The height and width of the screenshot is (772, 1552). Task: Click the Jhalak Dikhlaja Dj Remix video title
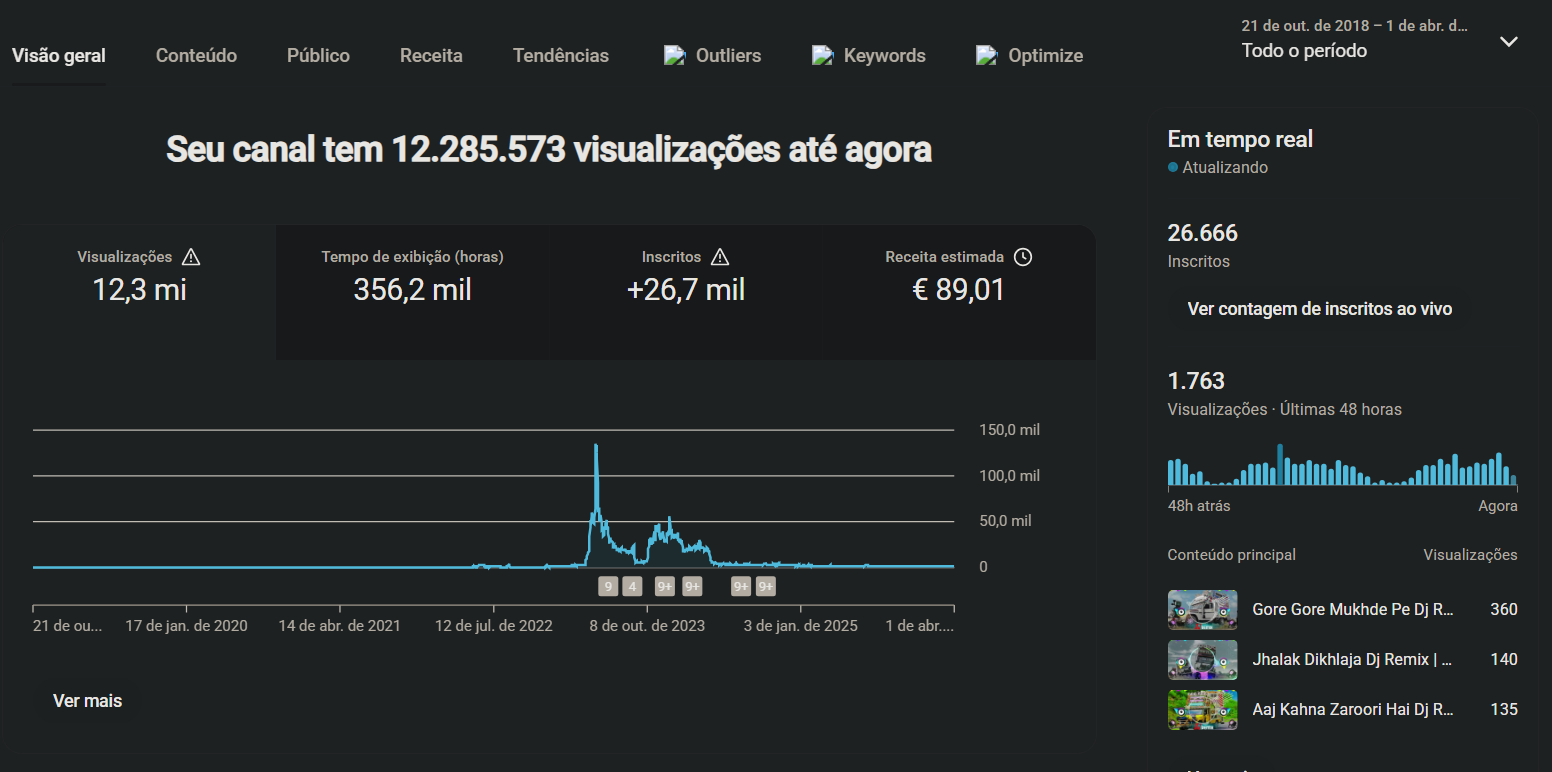click(x=1353, y=660)
